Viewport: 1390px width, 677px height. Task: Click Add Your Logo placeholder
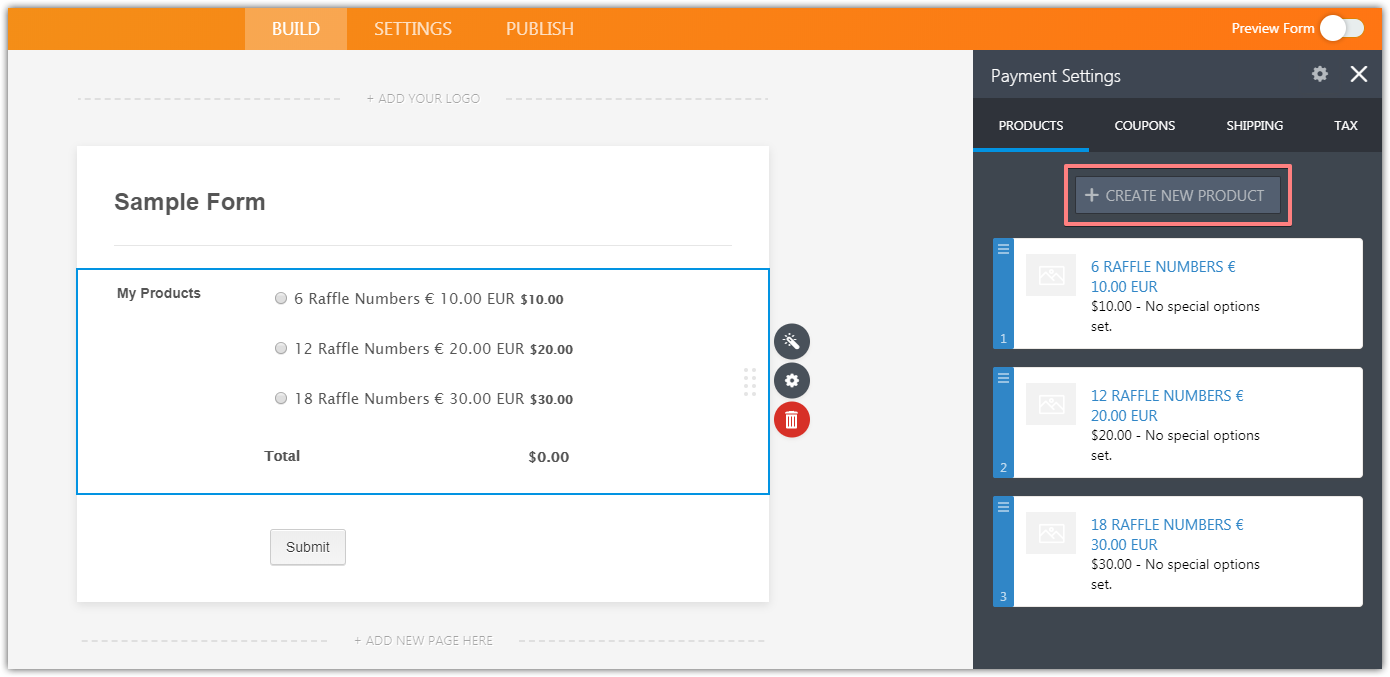[x=423, y=99]
